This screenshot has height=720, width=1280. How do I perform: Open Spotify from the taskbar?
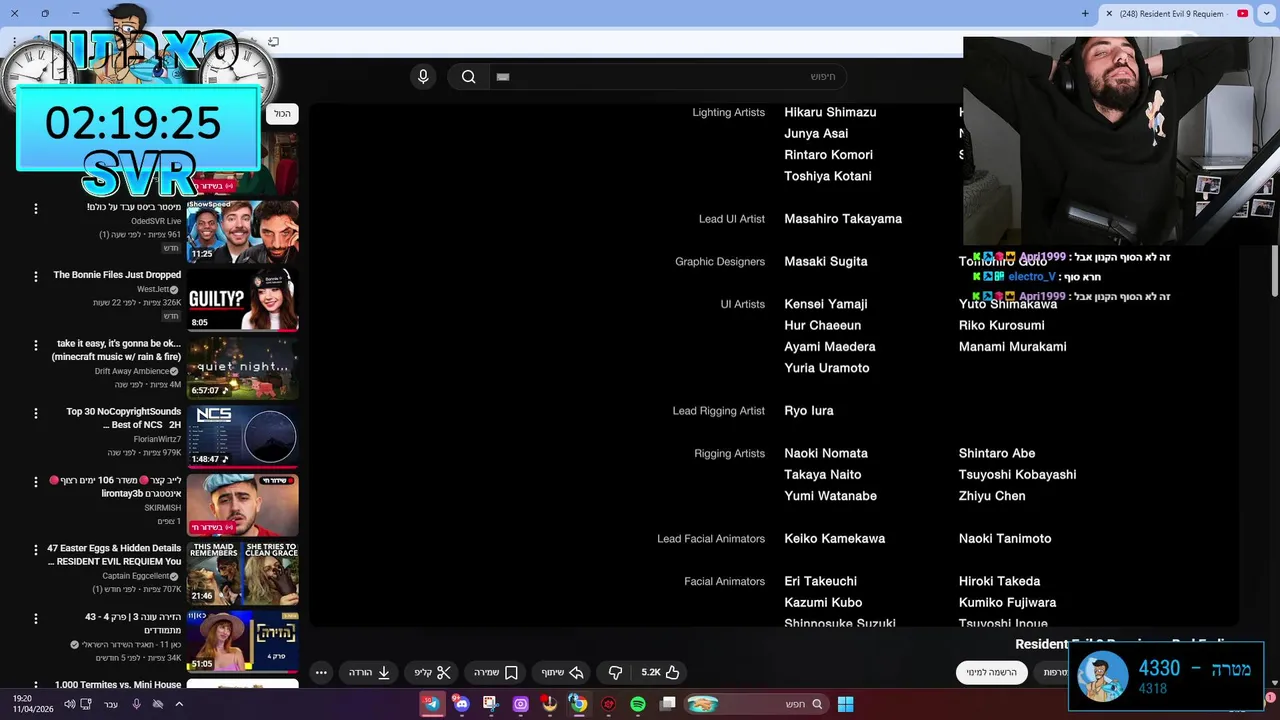click(638, 704)
